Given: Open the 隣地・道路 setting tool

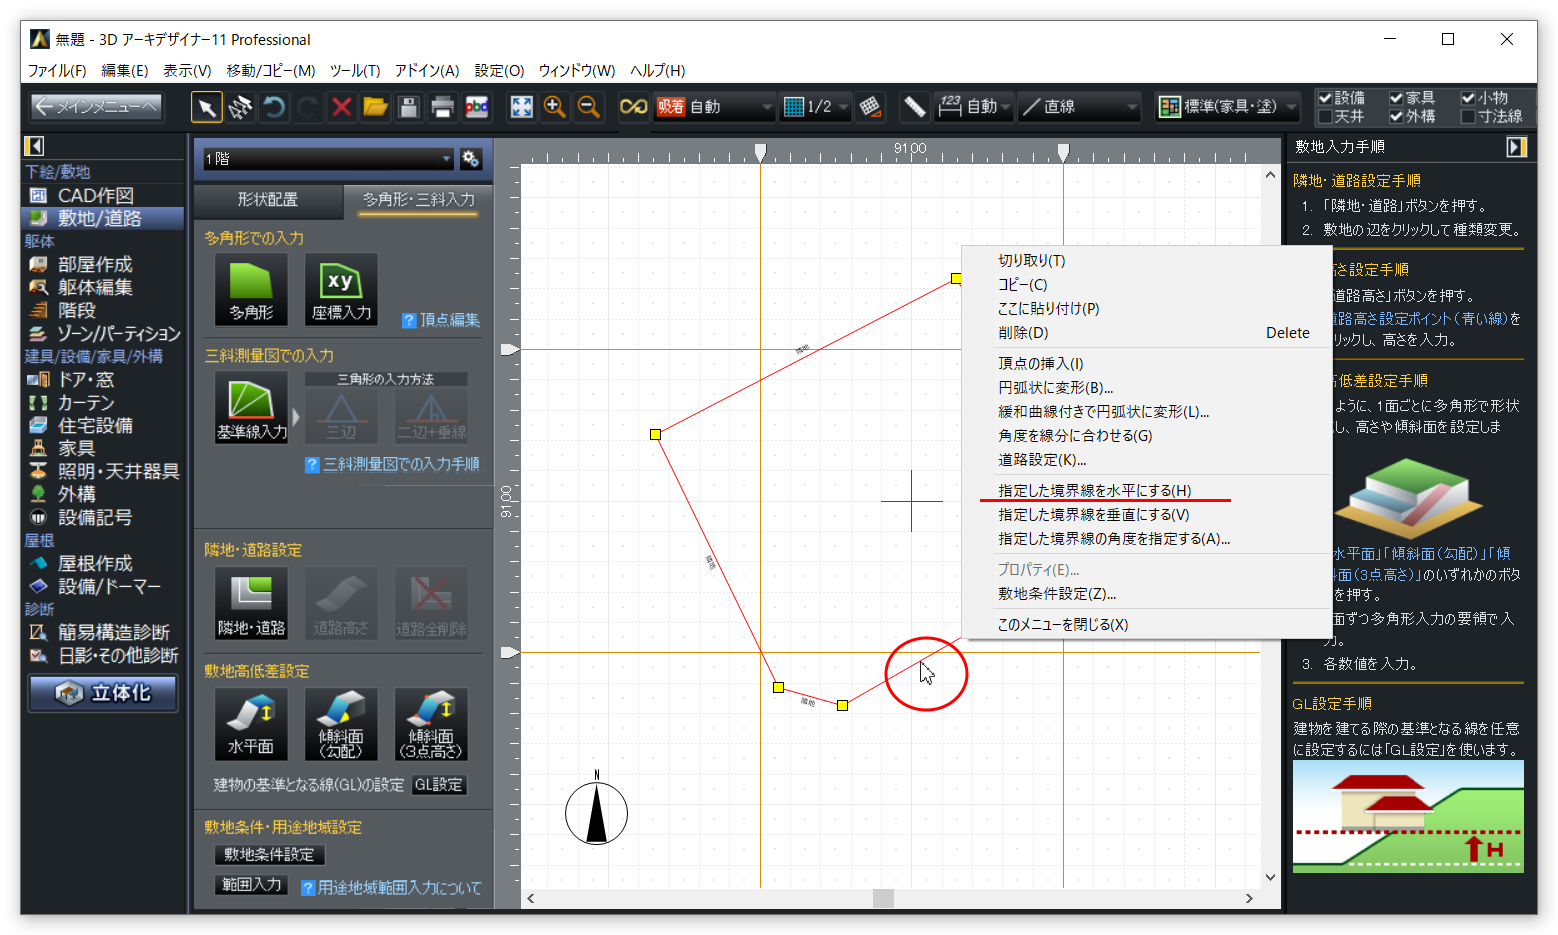Looking at the screenshot, I should click(x=251, y=603).
